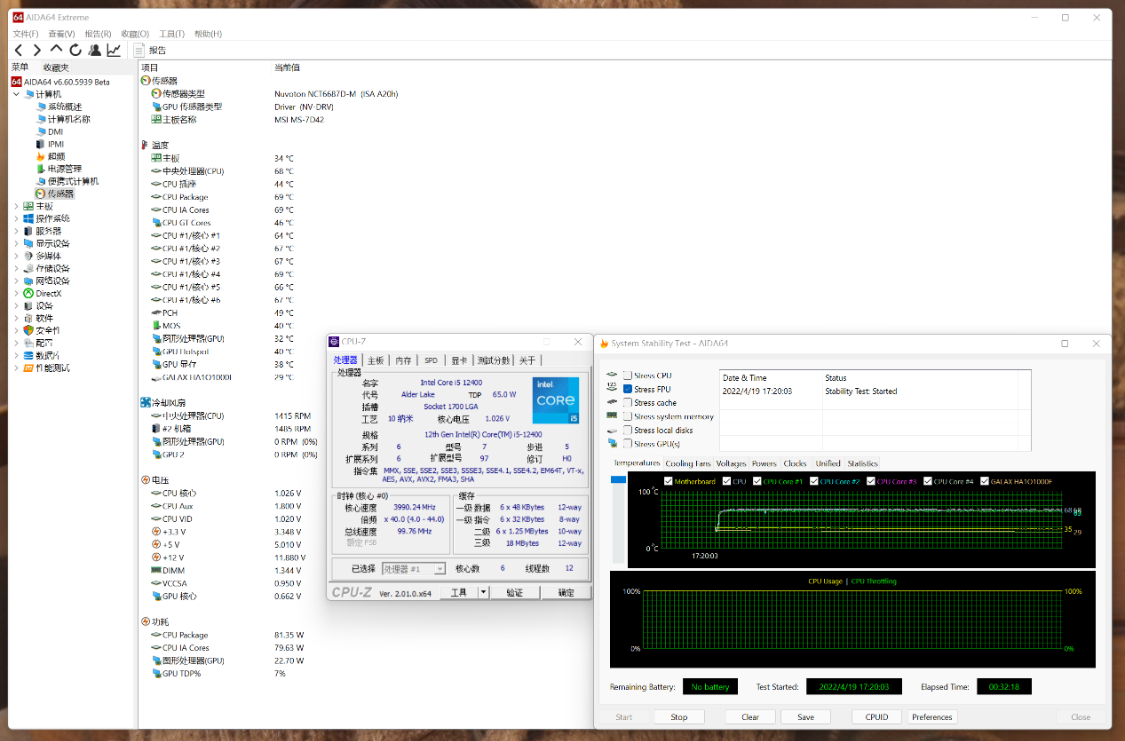Click the refresh icon in AIDA64 toolbar

pyautogui.click(x=75, y=50)
